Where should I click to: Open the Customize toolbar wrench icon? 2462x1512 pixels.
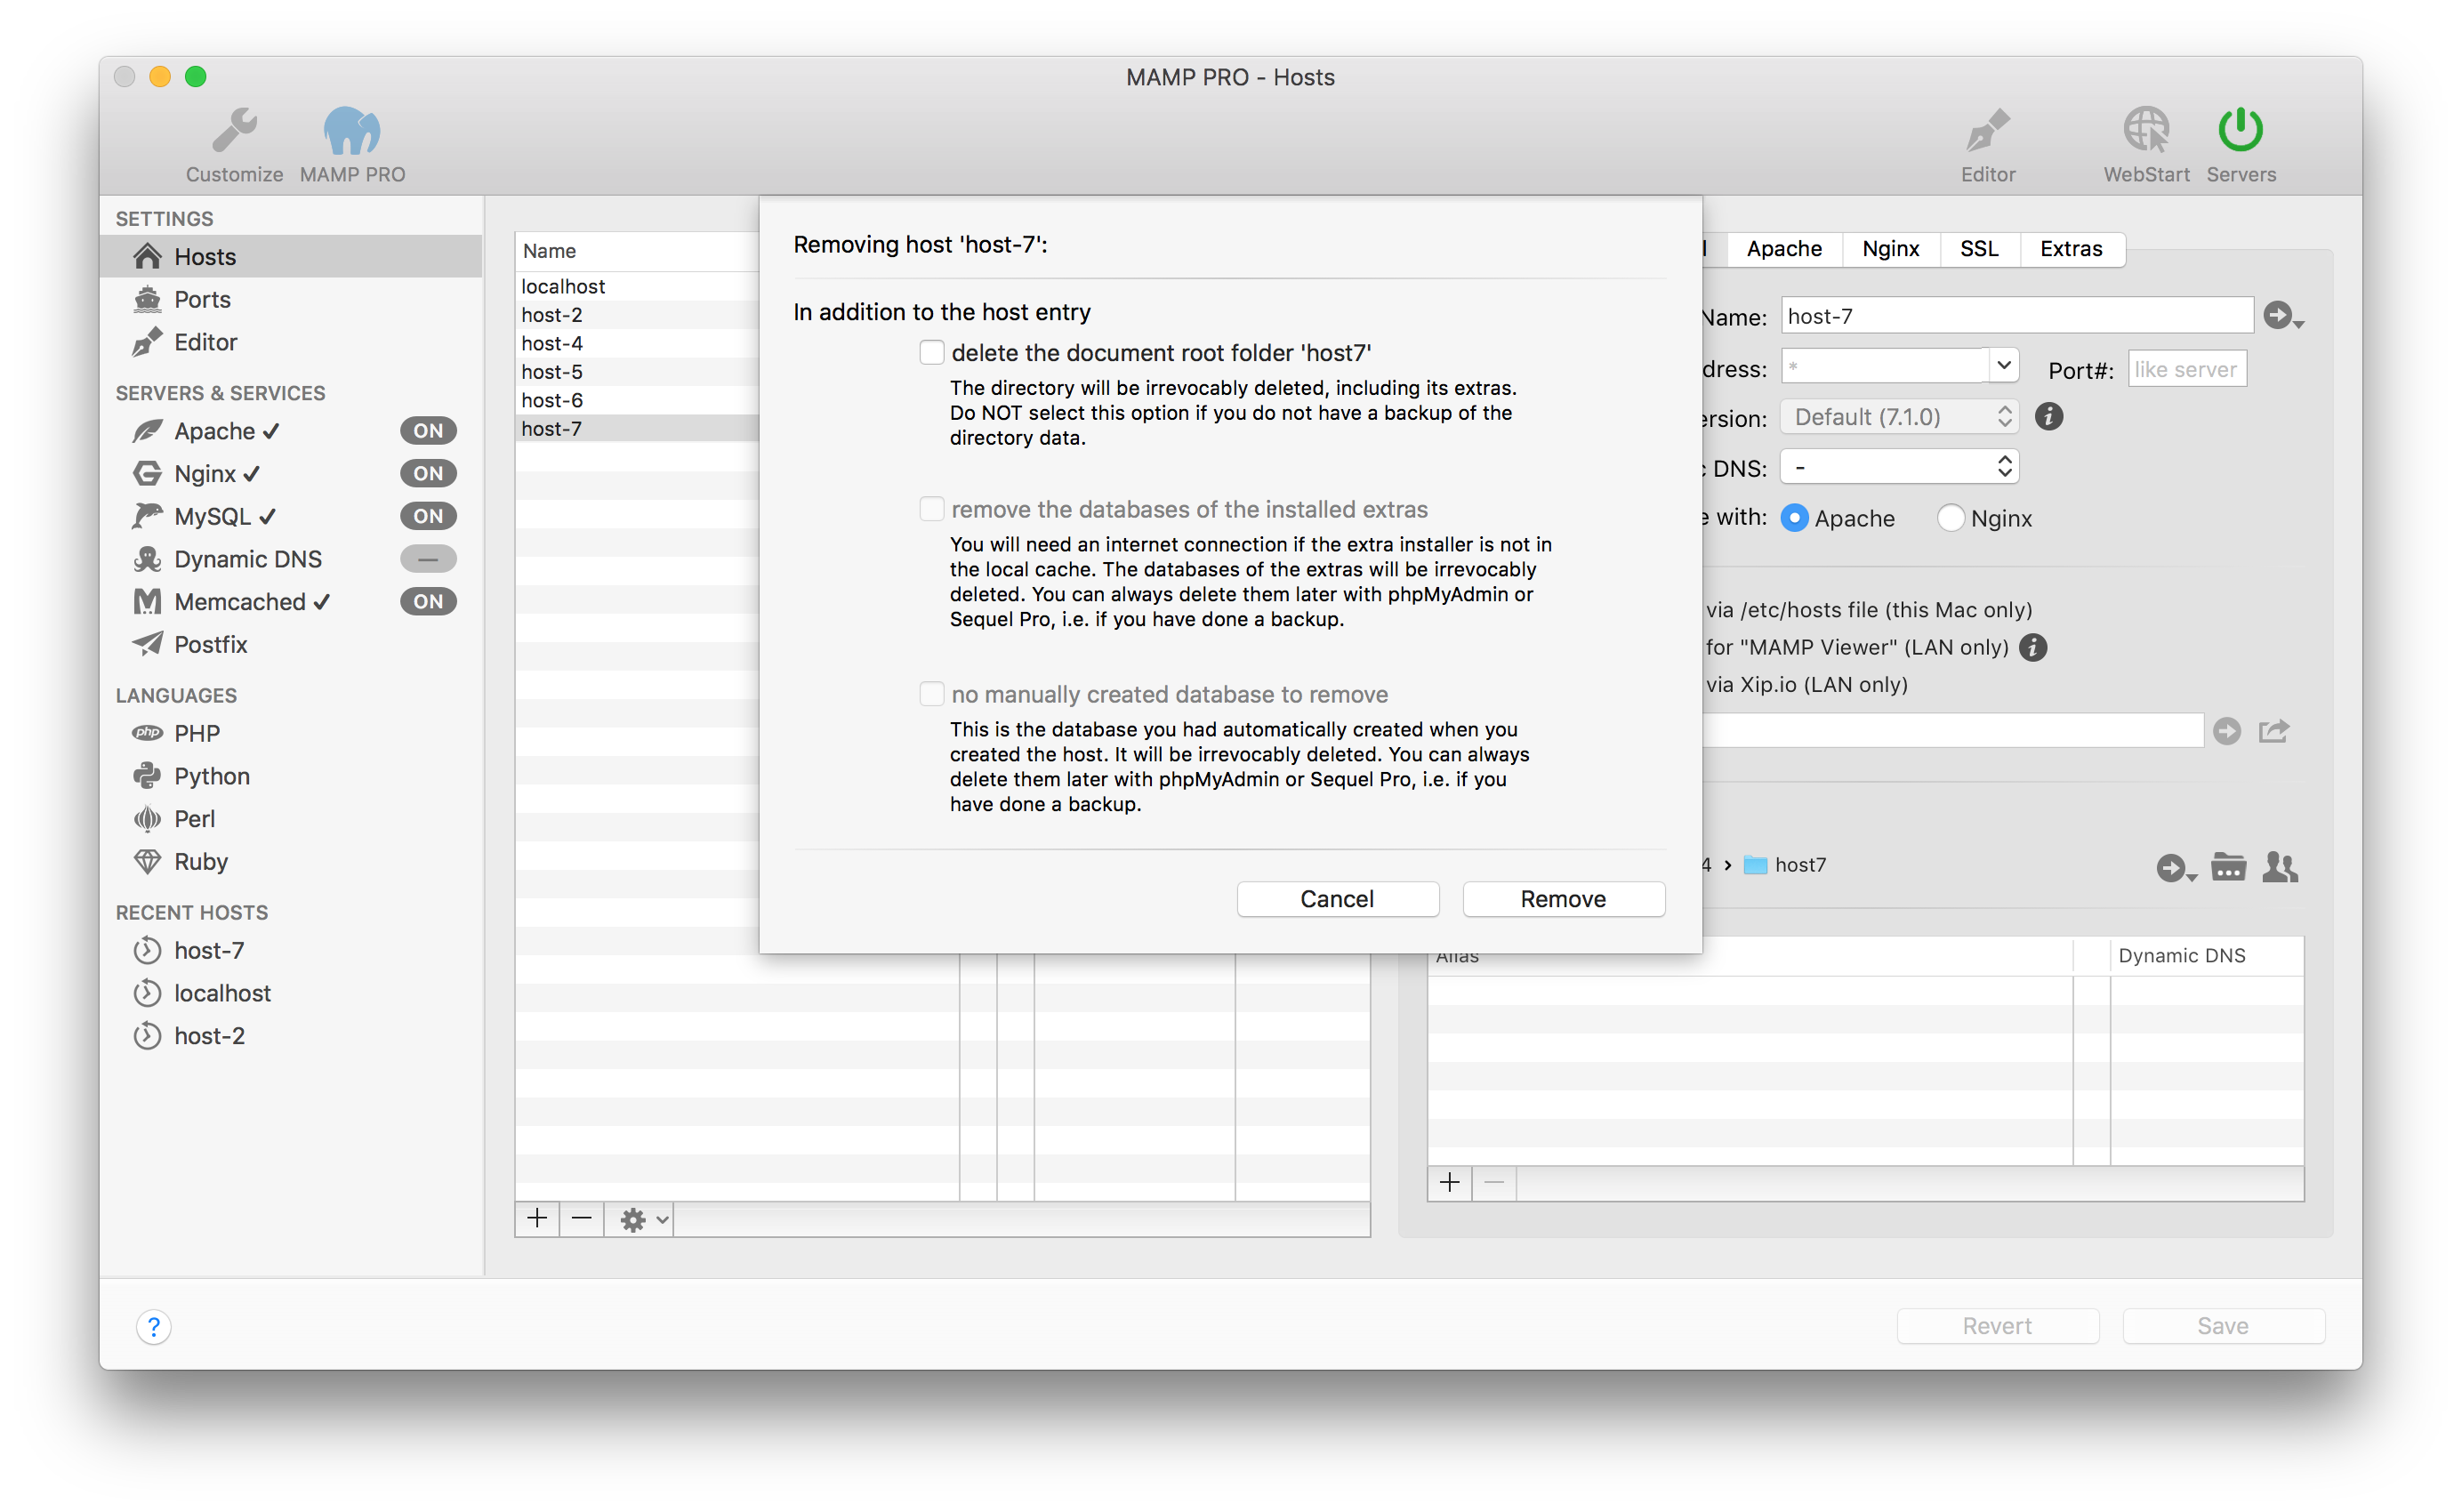(235, 131)
